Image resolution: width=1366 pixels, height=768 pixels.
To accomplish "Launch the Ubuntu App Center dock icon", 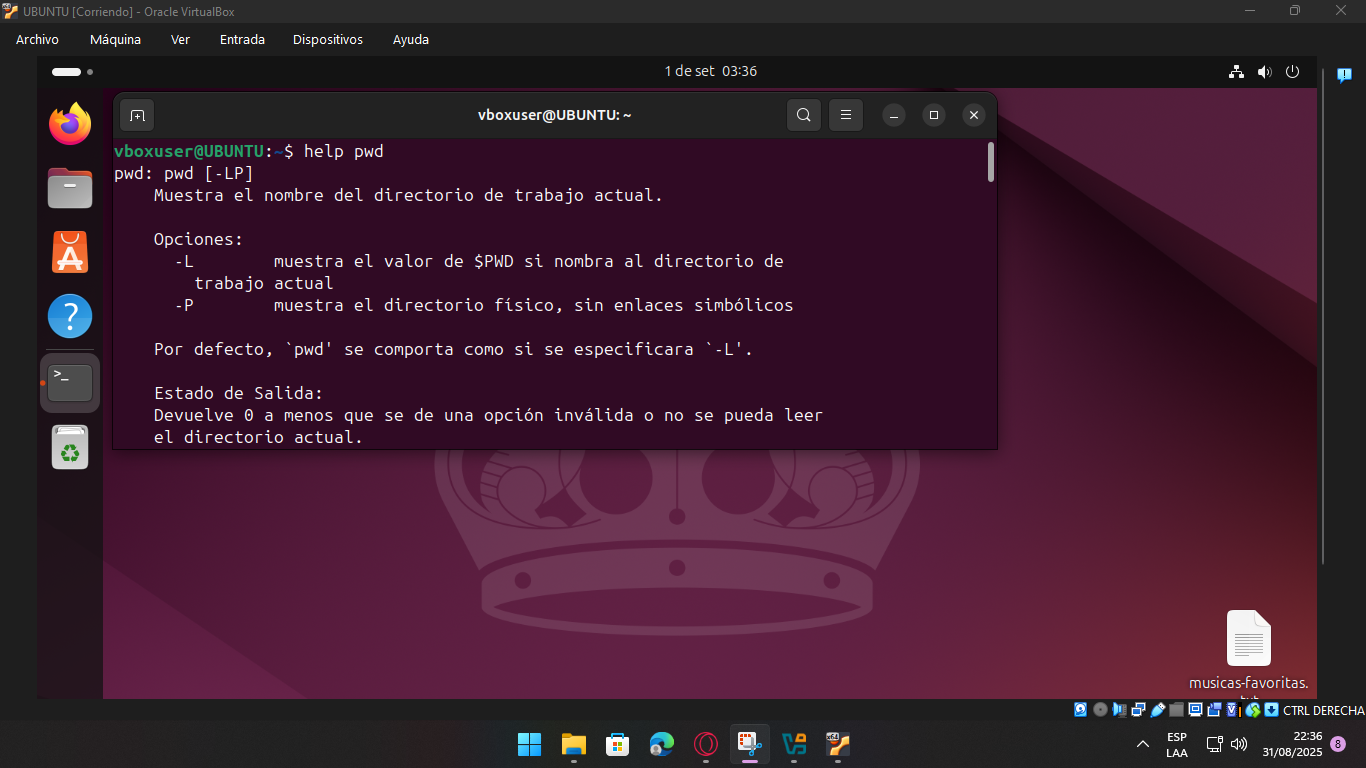I will click(70, 252).
